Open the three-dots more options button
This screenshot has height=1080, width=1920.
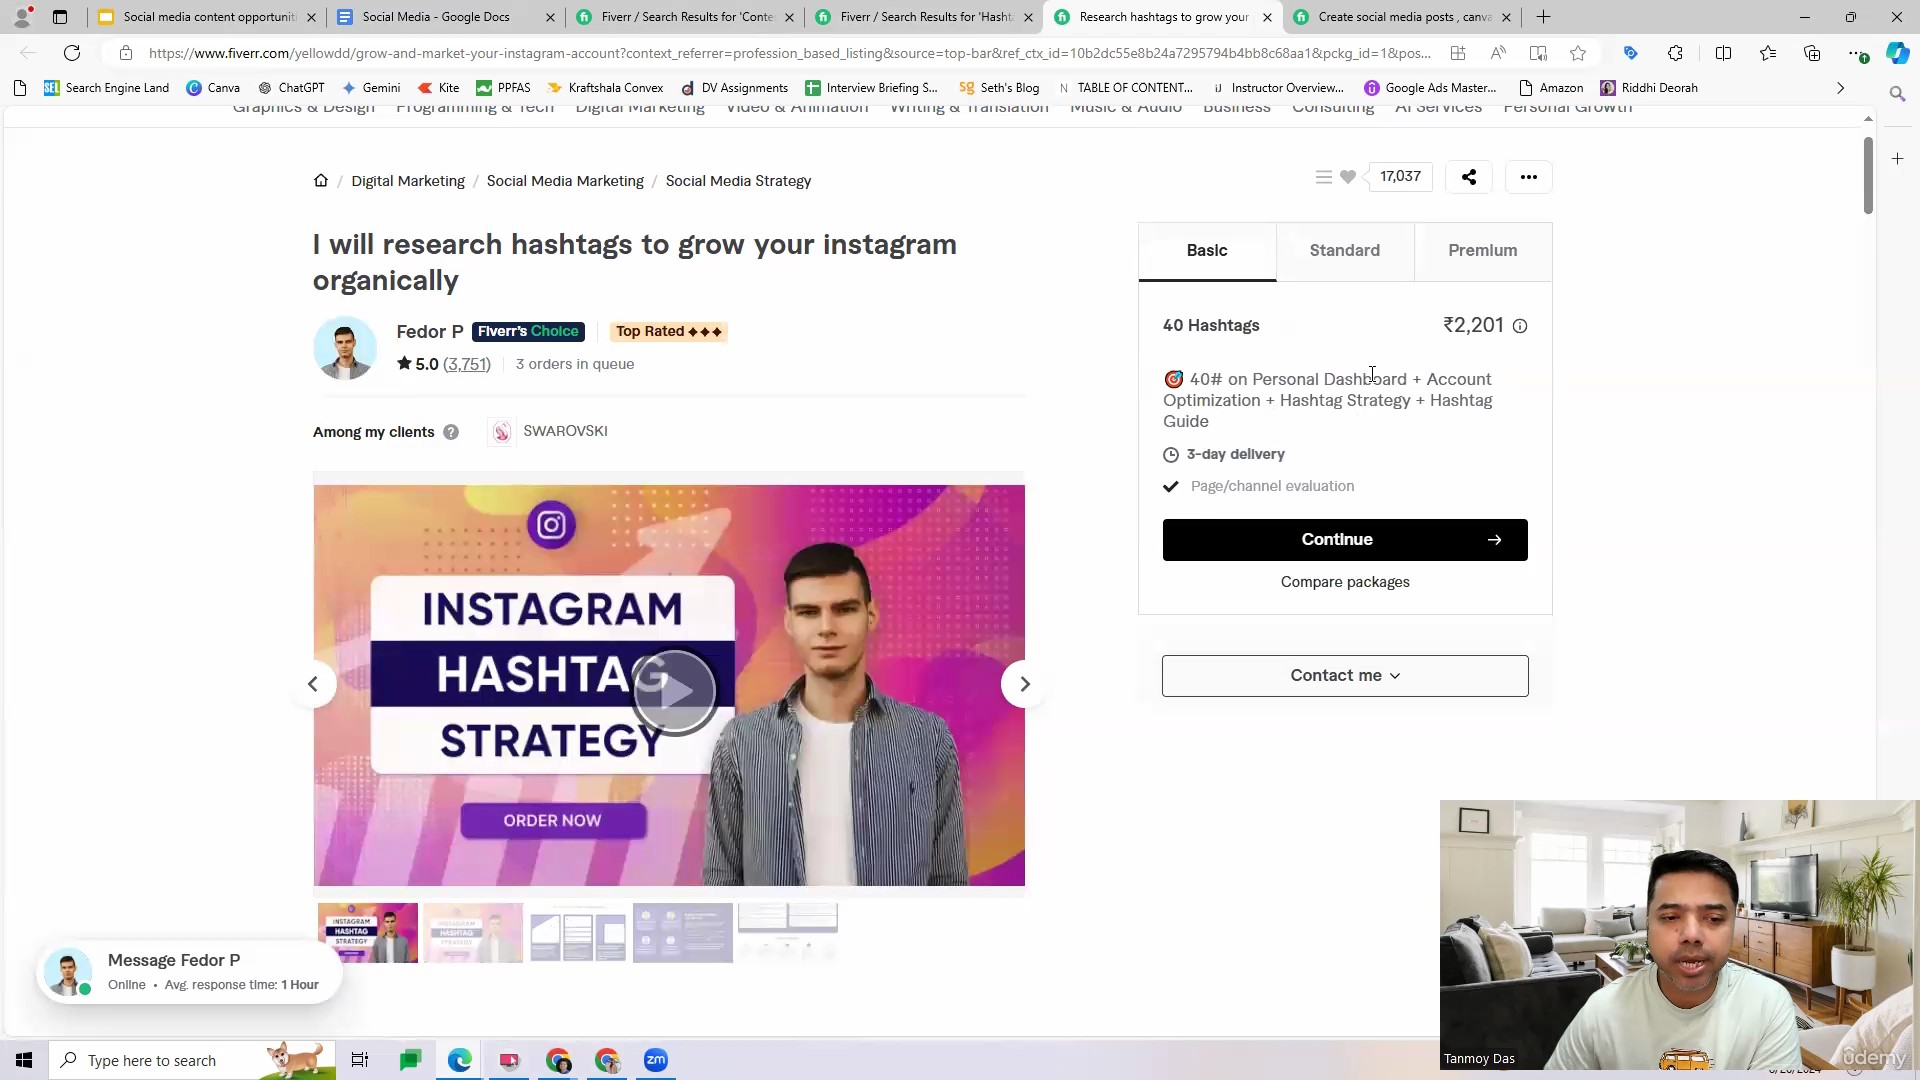1528,177
